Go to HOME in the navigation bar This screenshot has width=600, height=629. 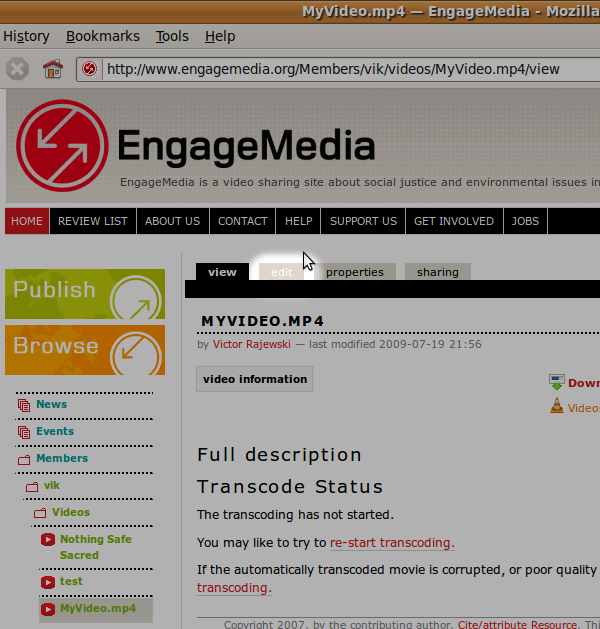tap(27, 221)
